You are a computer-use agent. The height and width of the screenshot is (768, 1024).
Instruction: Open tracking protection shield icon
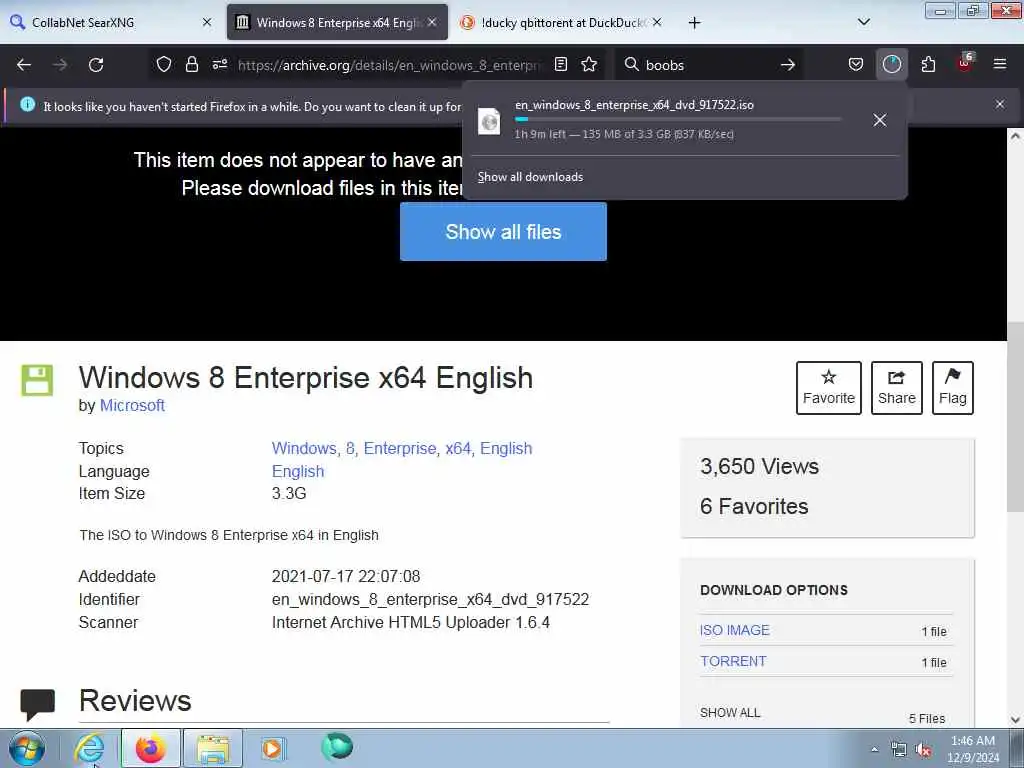click(164, 65)
